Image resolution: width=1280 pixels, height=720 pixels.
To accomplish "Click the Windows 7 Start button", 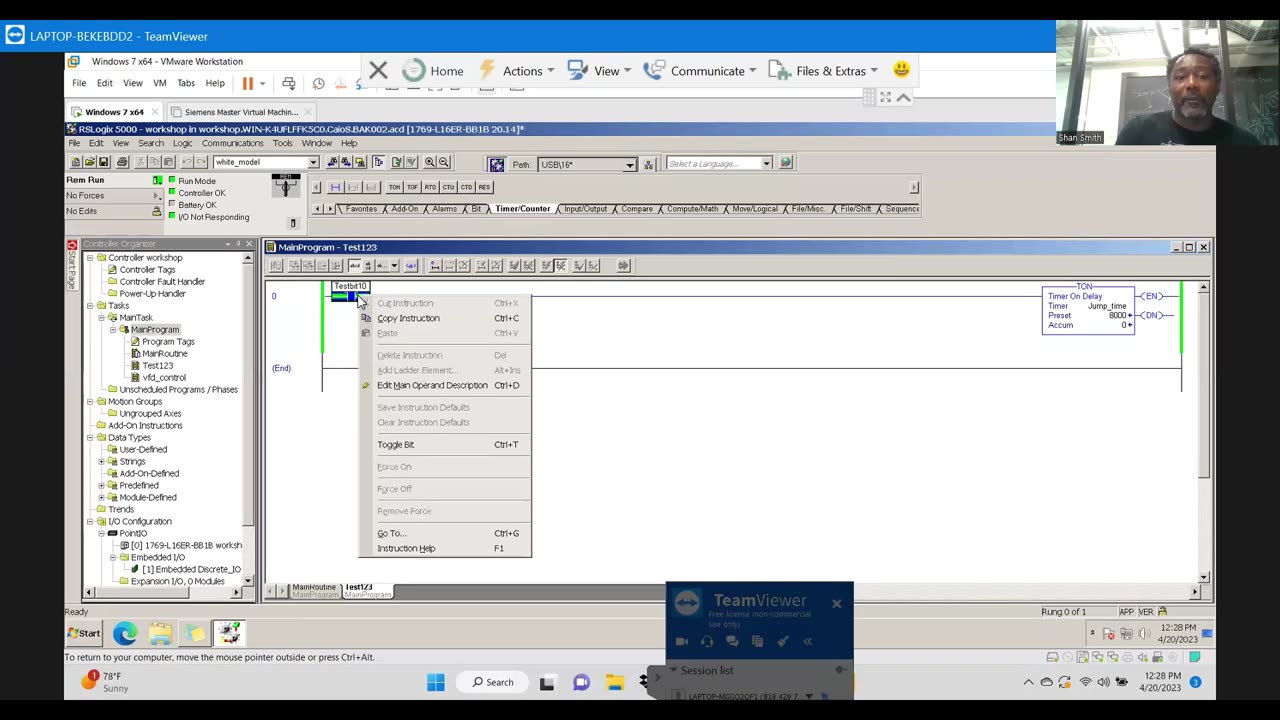I will (84, 633).
